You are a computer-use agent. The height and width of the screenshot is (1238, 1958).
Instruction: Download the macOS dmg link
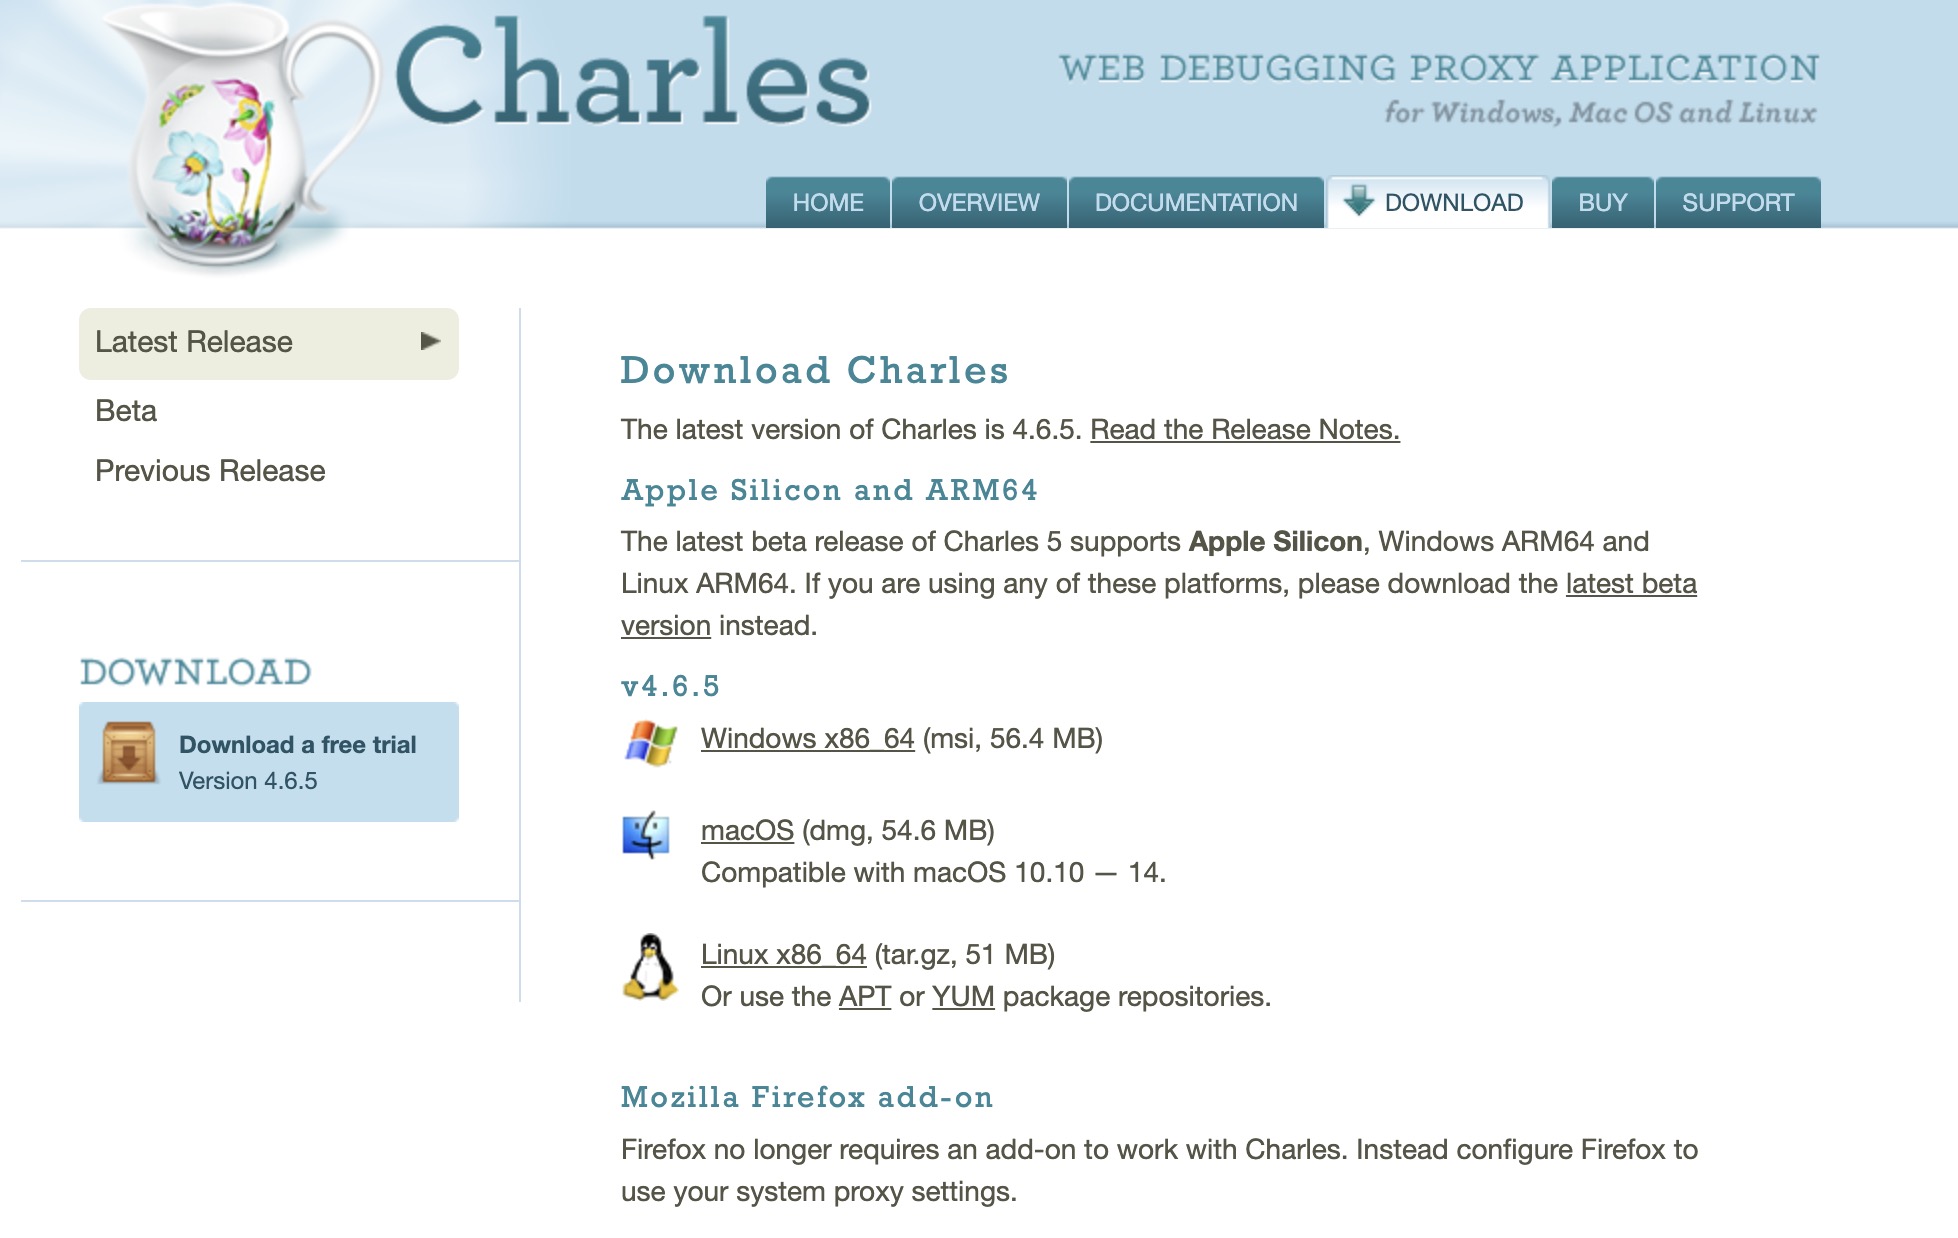point(747,830)
